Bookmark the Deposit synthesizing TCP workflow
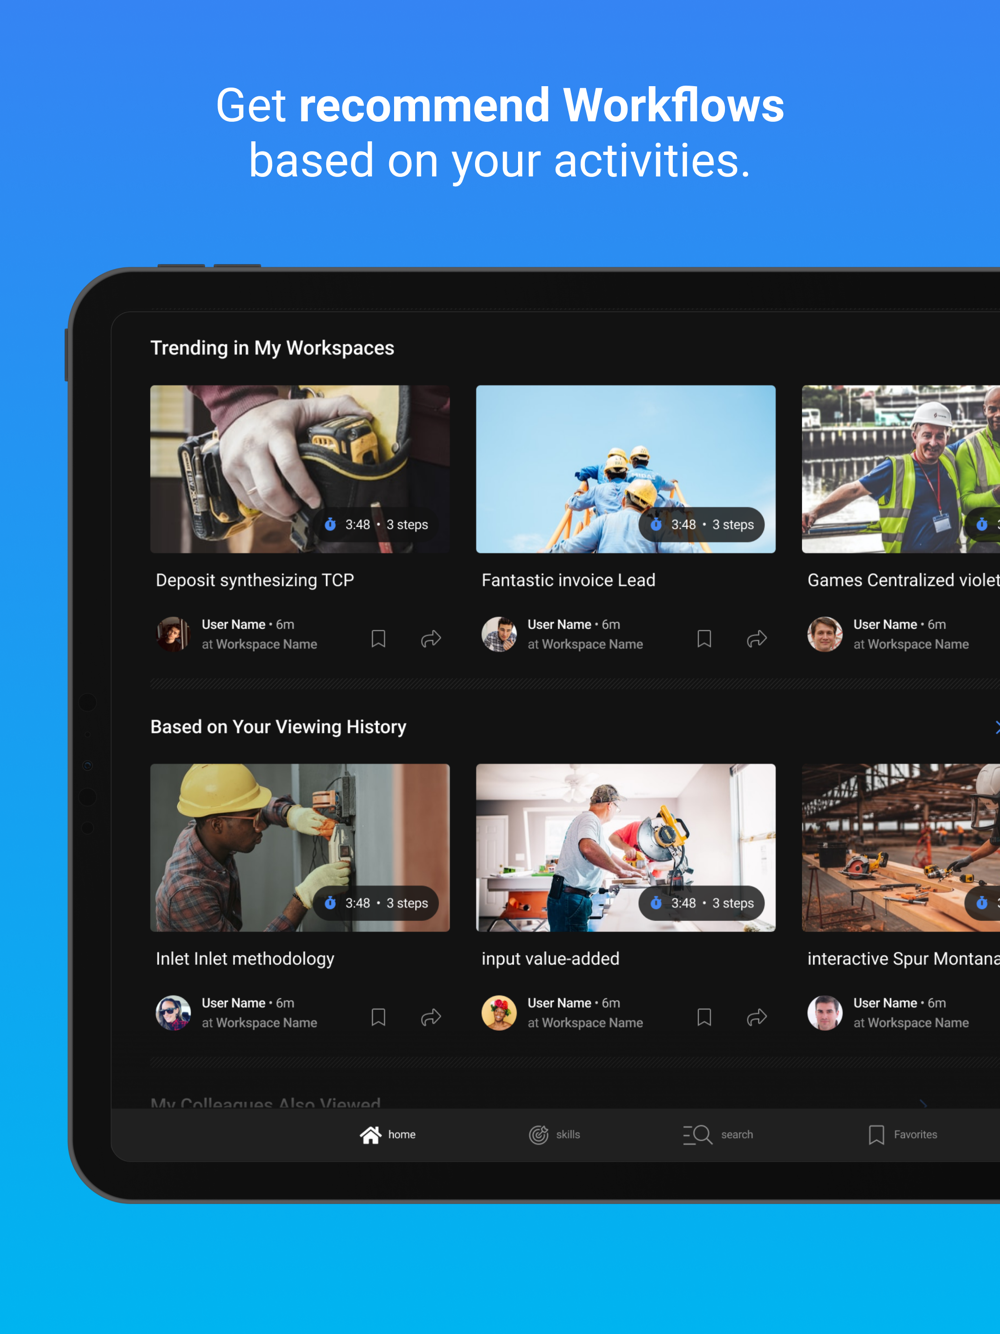Screen dimensions: 1000x1334 coord(378,638)
